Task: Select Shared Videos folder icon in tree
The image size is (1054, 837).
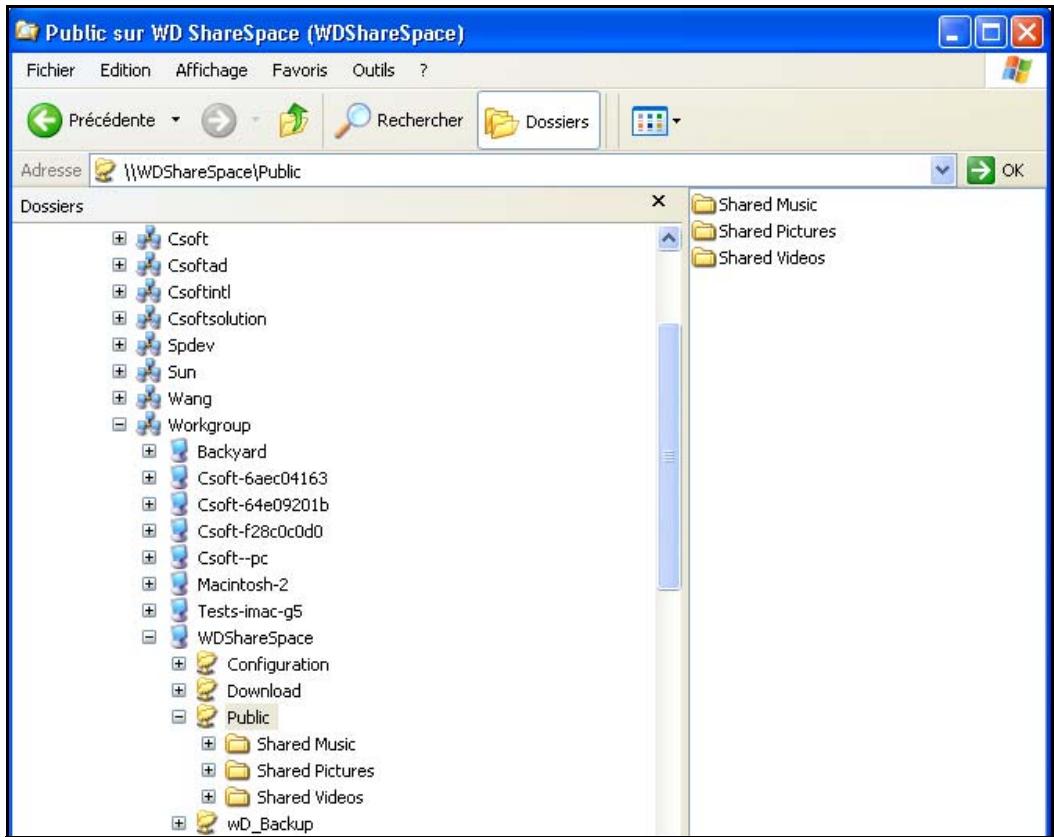Action: coord(237,797)
